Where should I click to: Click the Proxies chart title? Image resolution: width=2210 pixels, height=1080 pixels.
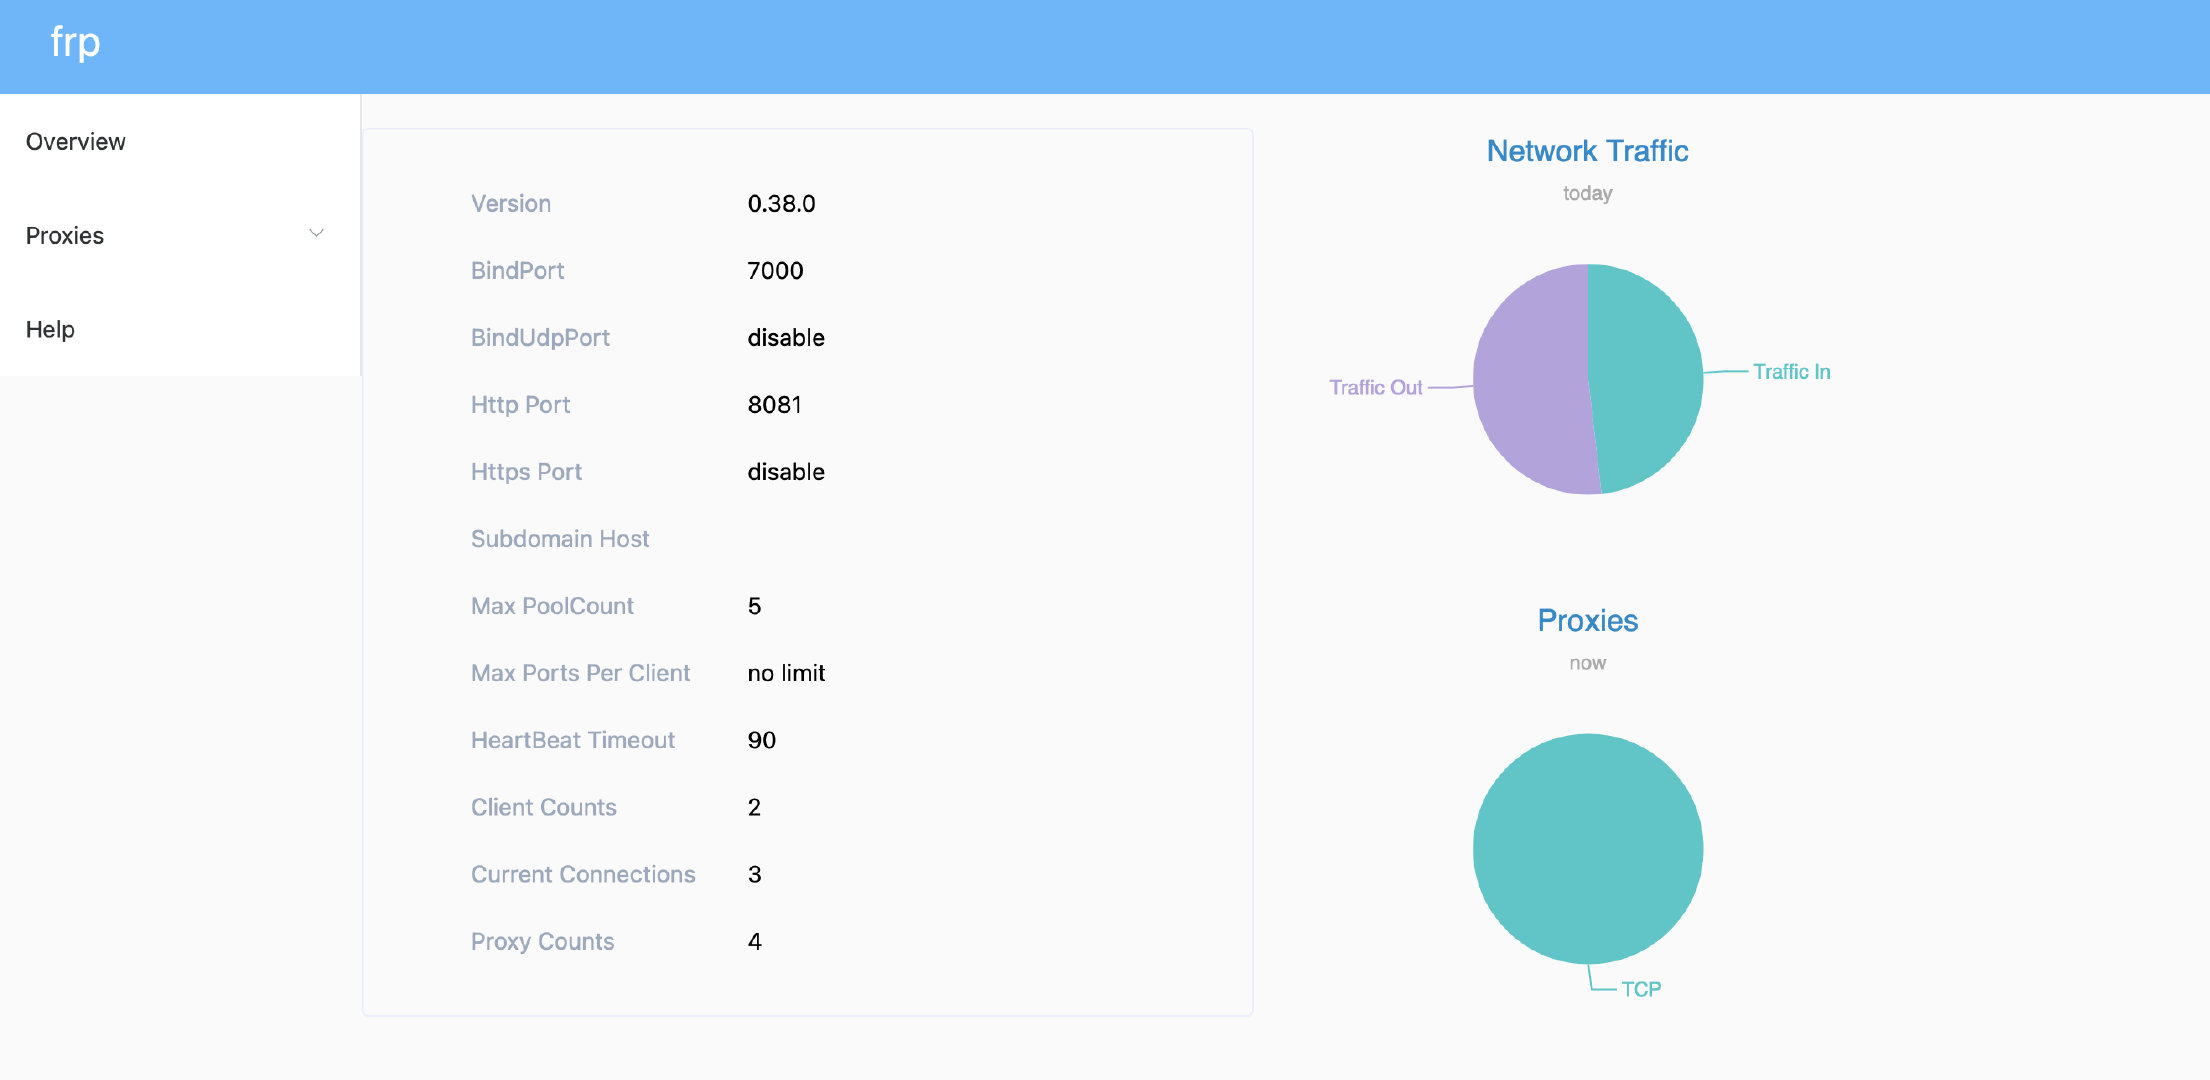pos(1587,621)
